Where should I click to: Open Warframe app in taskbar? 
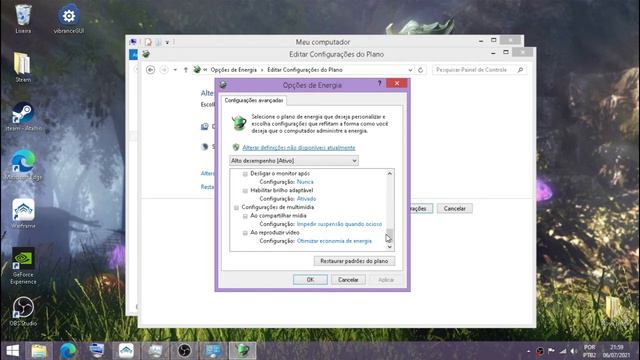click(126, 351)
